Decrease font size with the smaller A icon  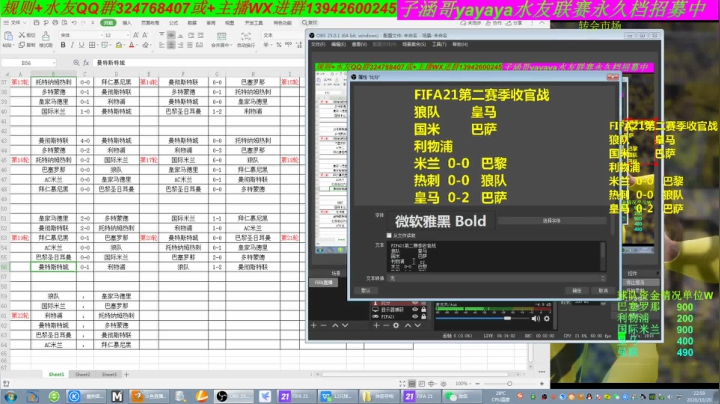145,35
